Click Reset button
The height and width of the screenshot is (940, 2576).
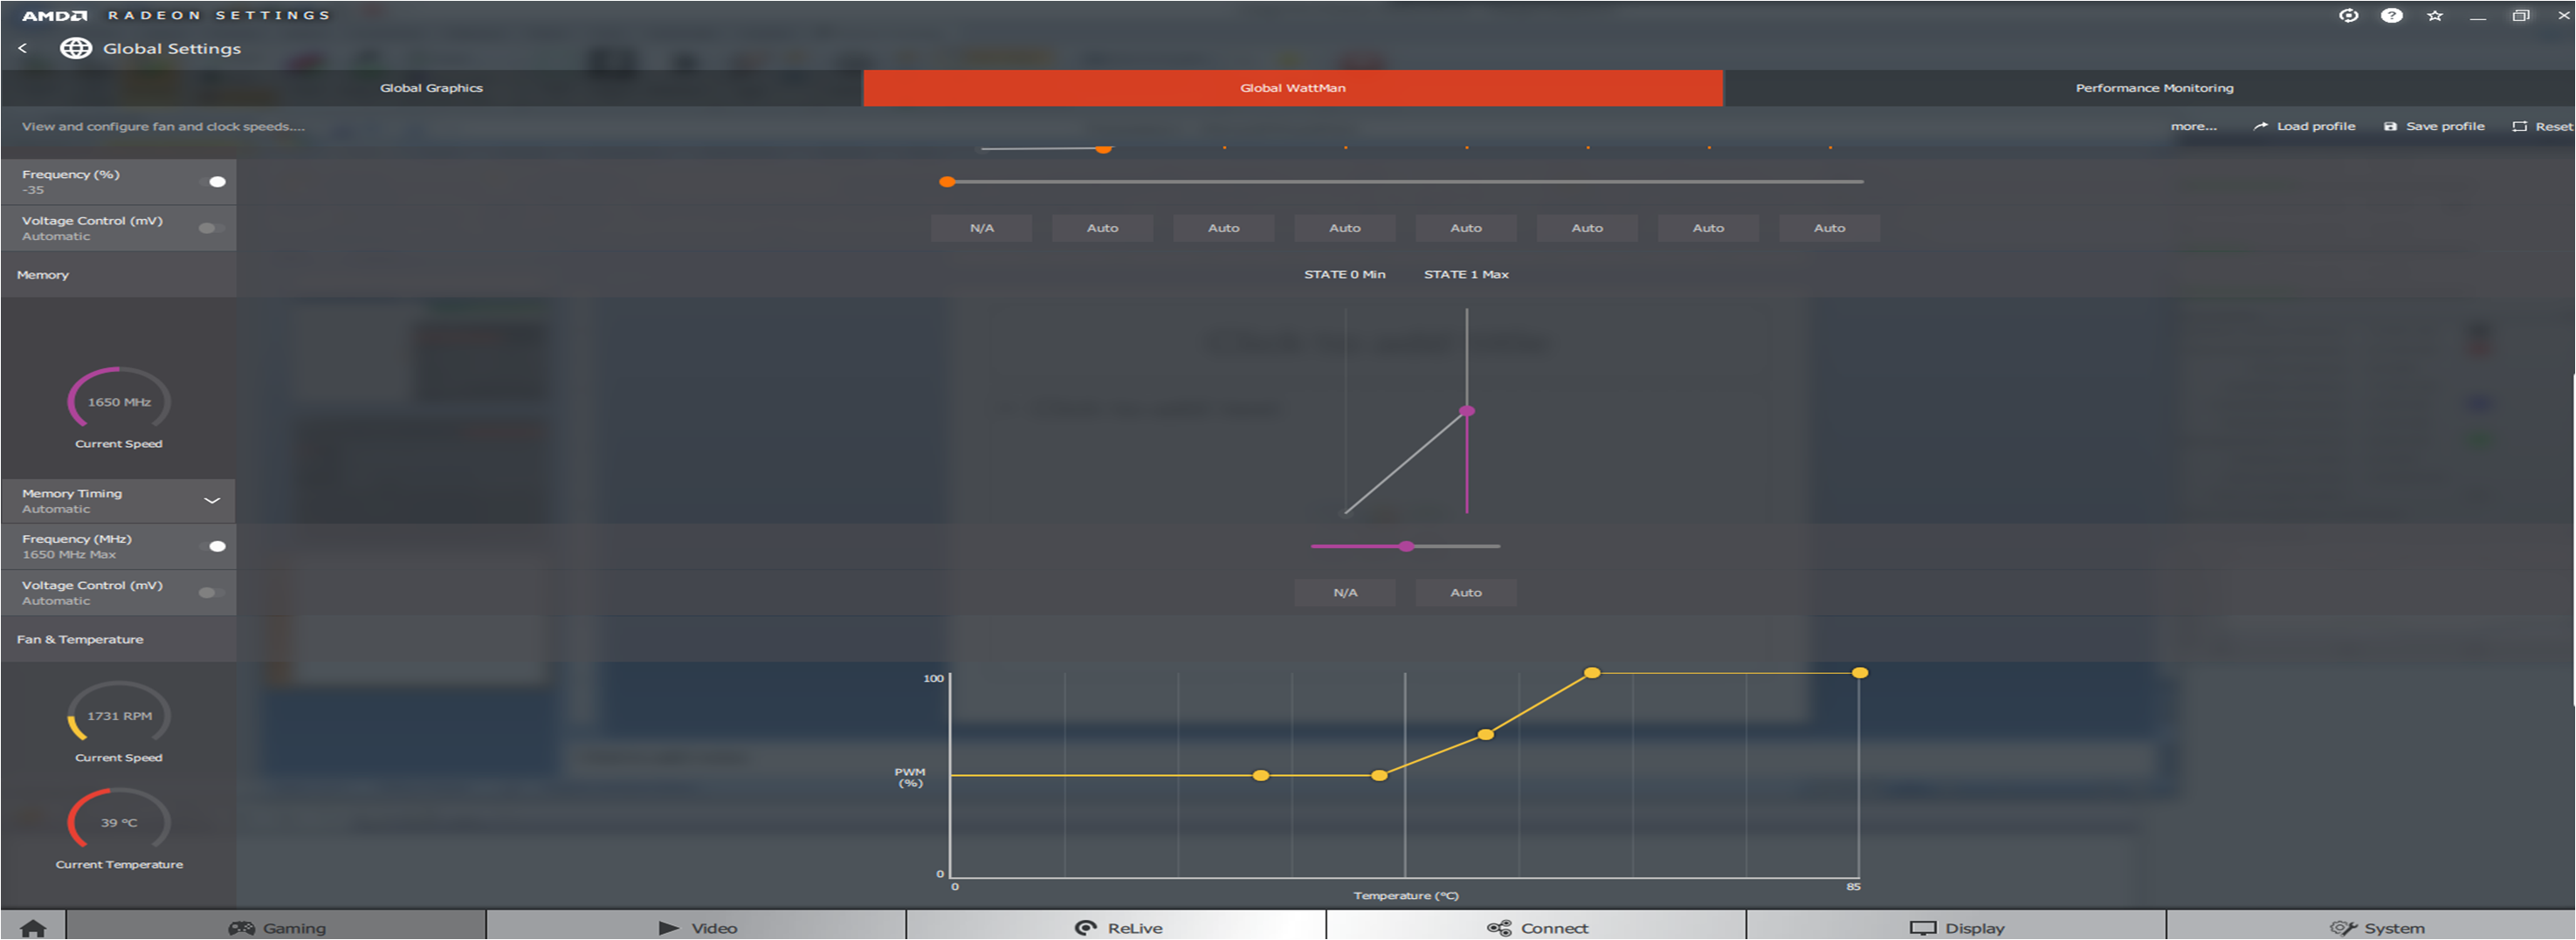[2543, 126]
